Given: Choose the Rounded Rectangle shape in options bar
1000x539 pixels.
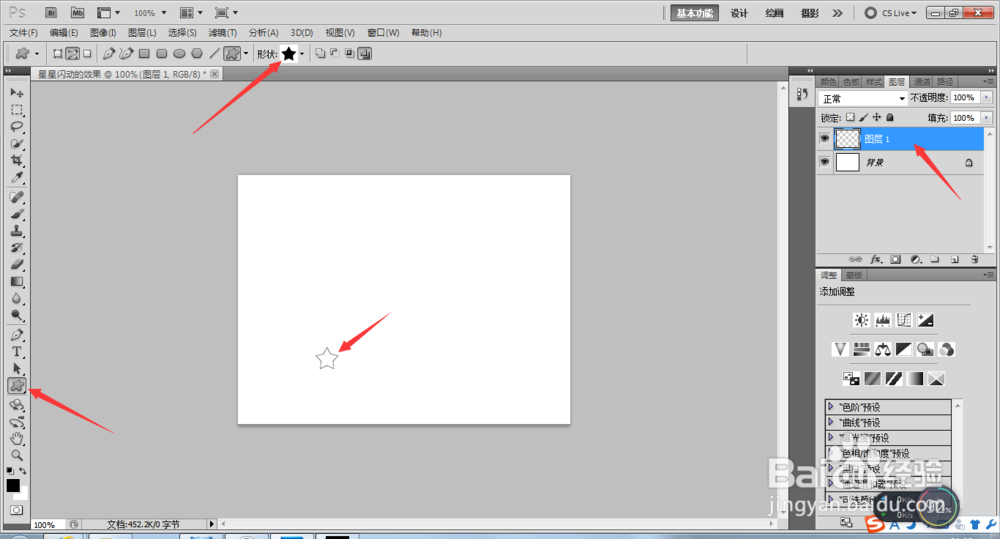Looking at the screenshot, I should (x=162, y=54).
